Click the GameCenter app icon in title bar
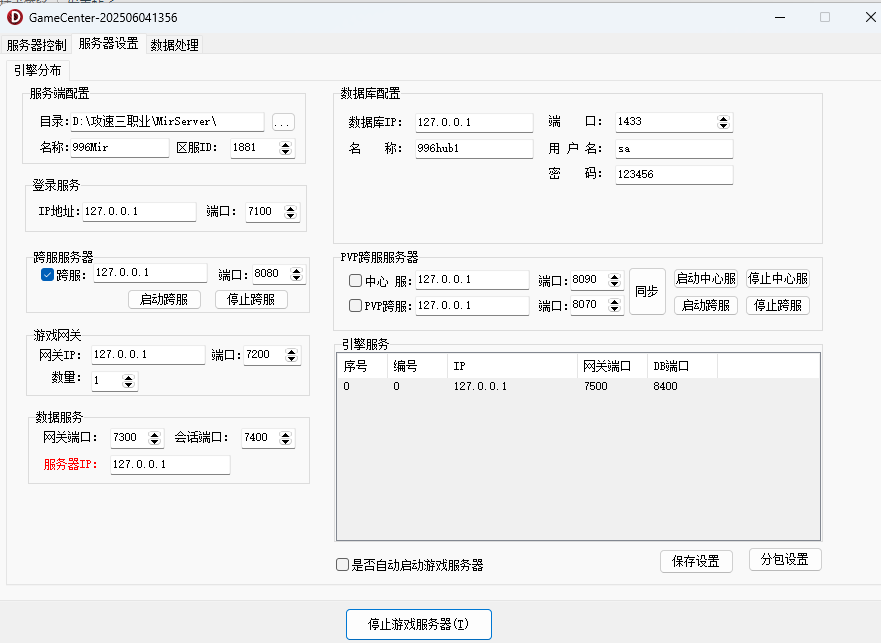The image size is (881, 643). (15, 17)
